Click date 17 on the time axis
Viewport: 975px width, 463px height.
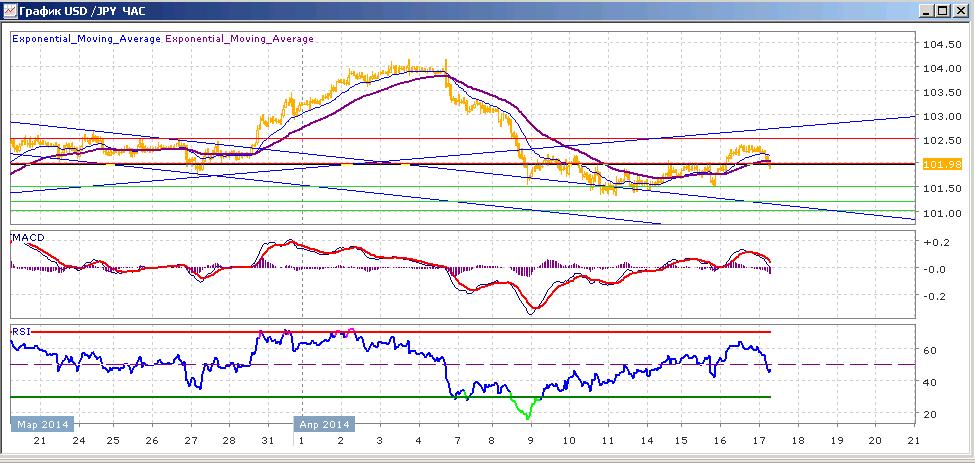click(759, 441)
